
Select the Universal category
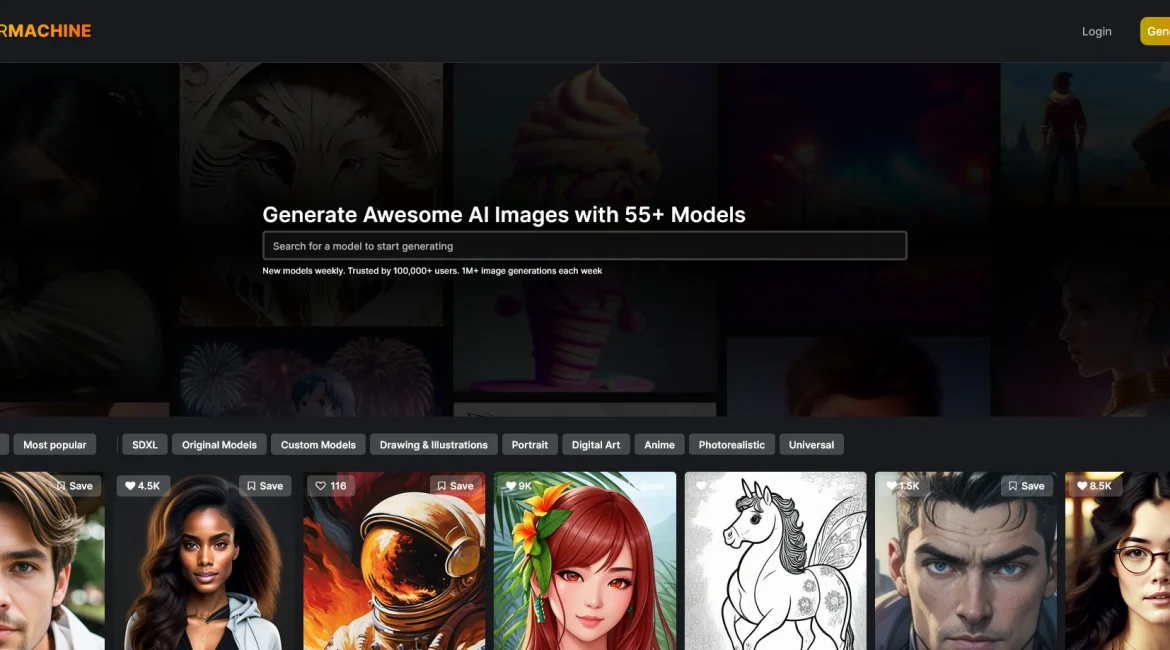811,445
